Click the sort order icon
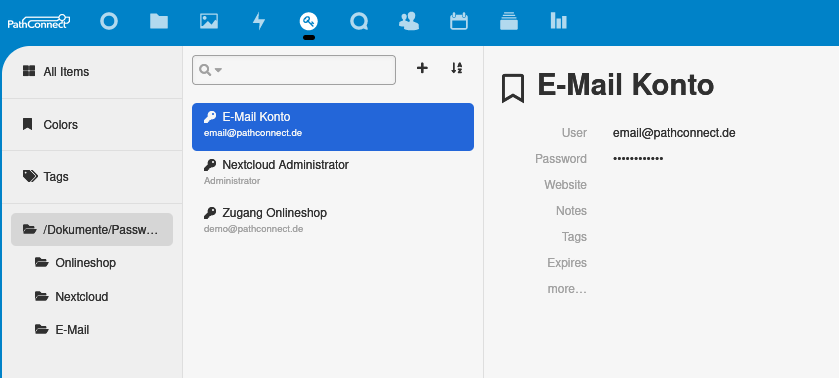The height and width of the screenshot is (378, 839). pos(456,68)
